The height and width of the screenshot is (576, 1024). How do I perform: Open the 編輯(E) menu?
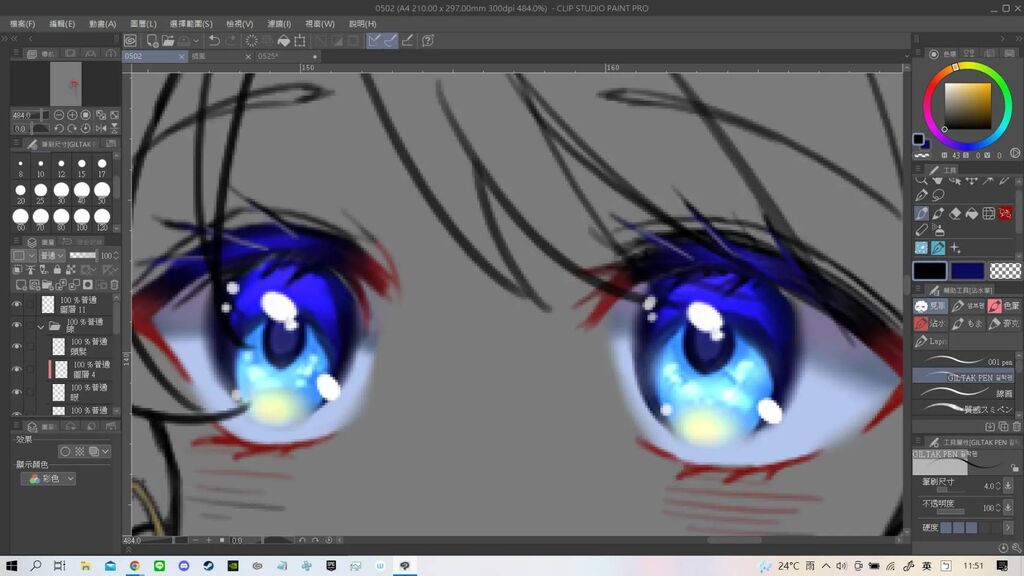coord(62,24)
